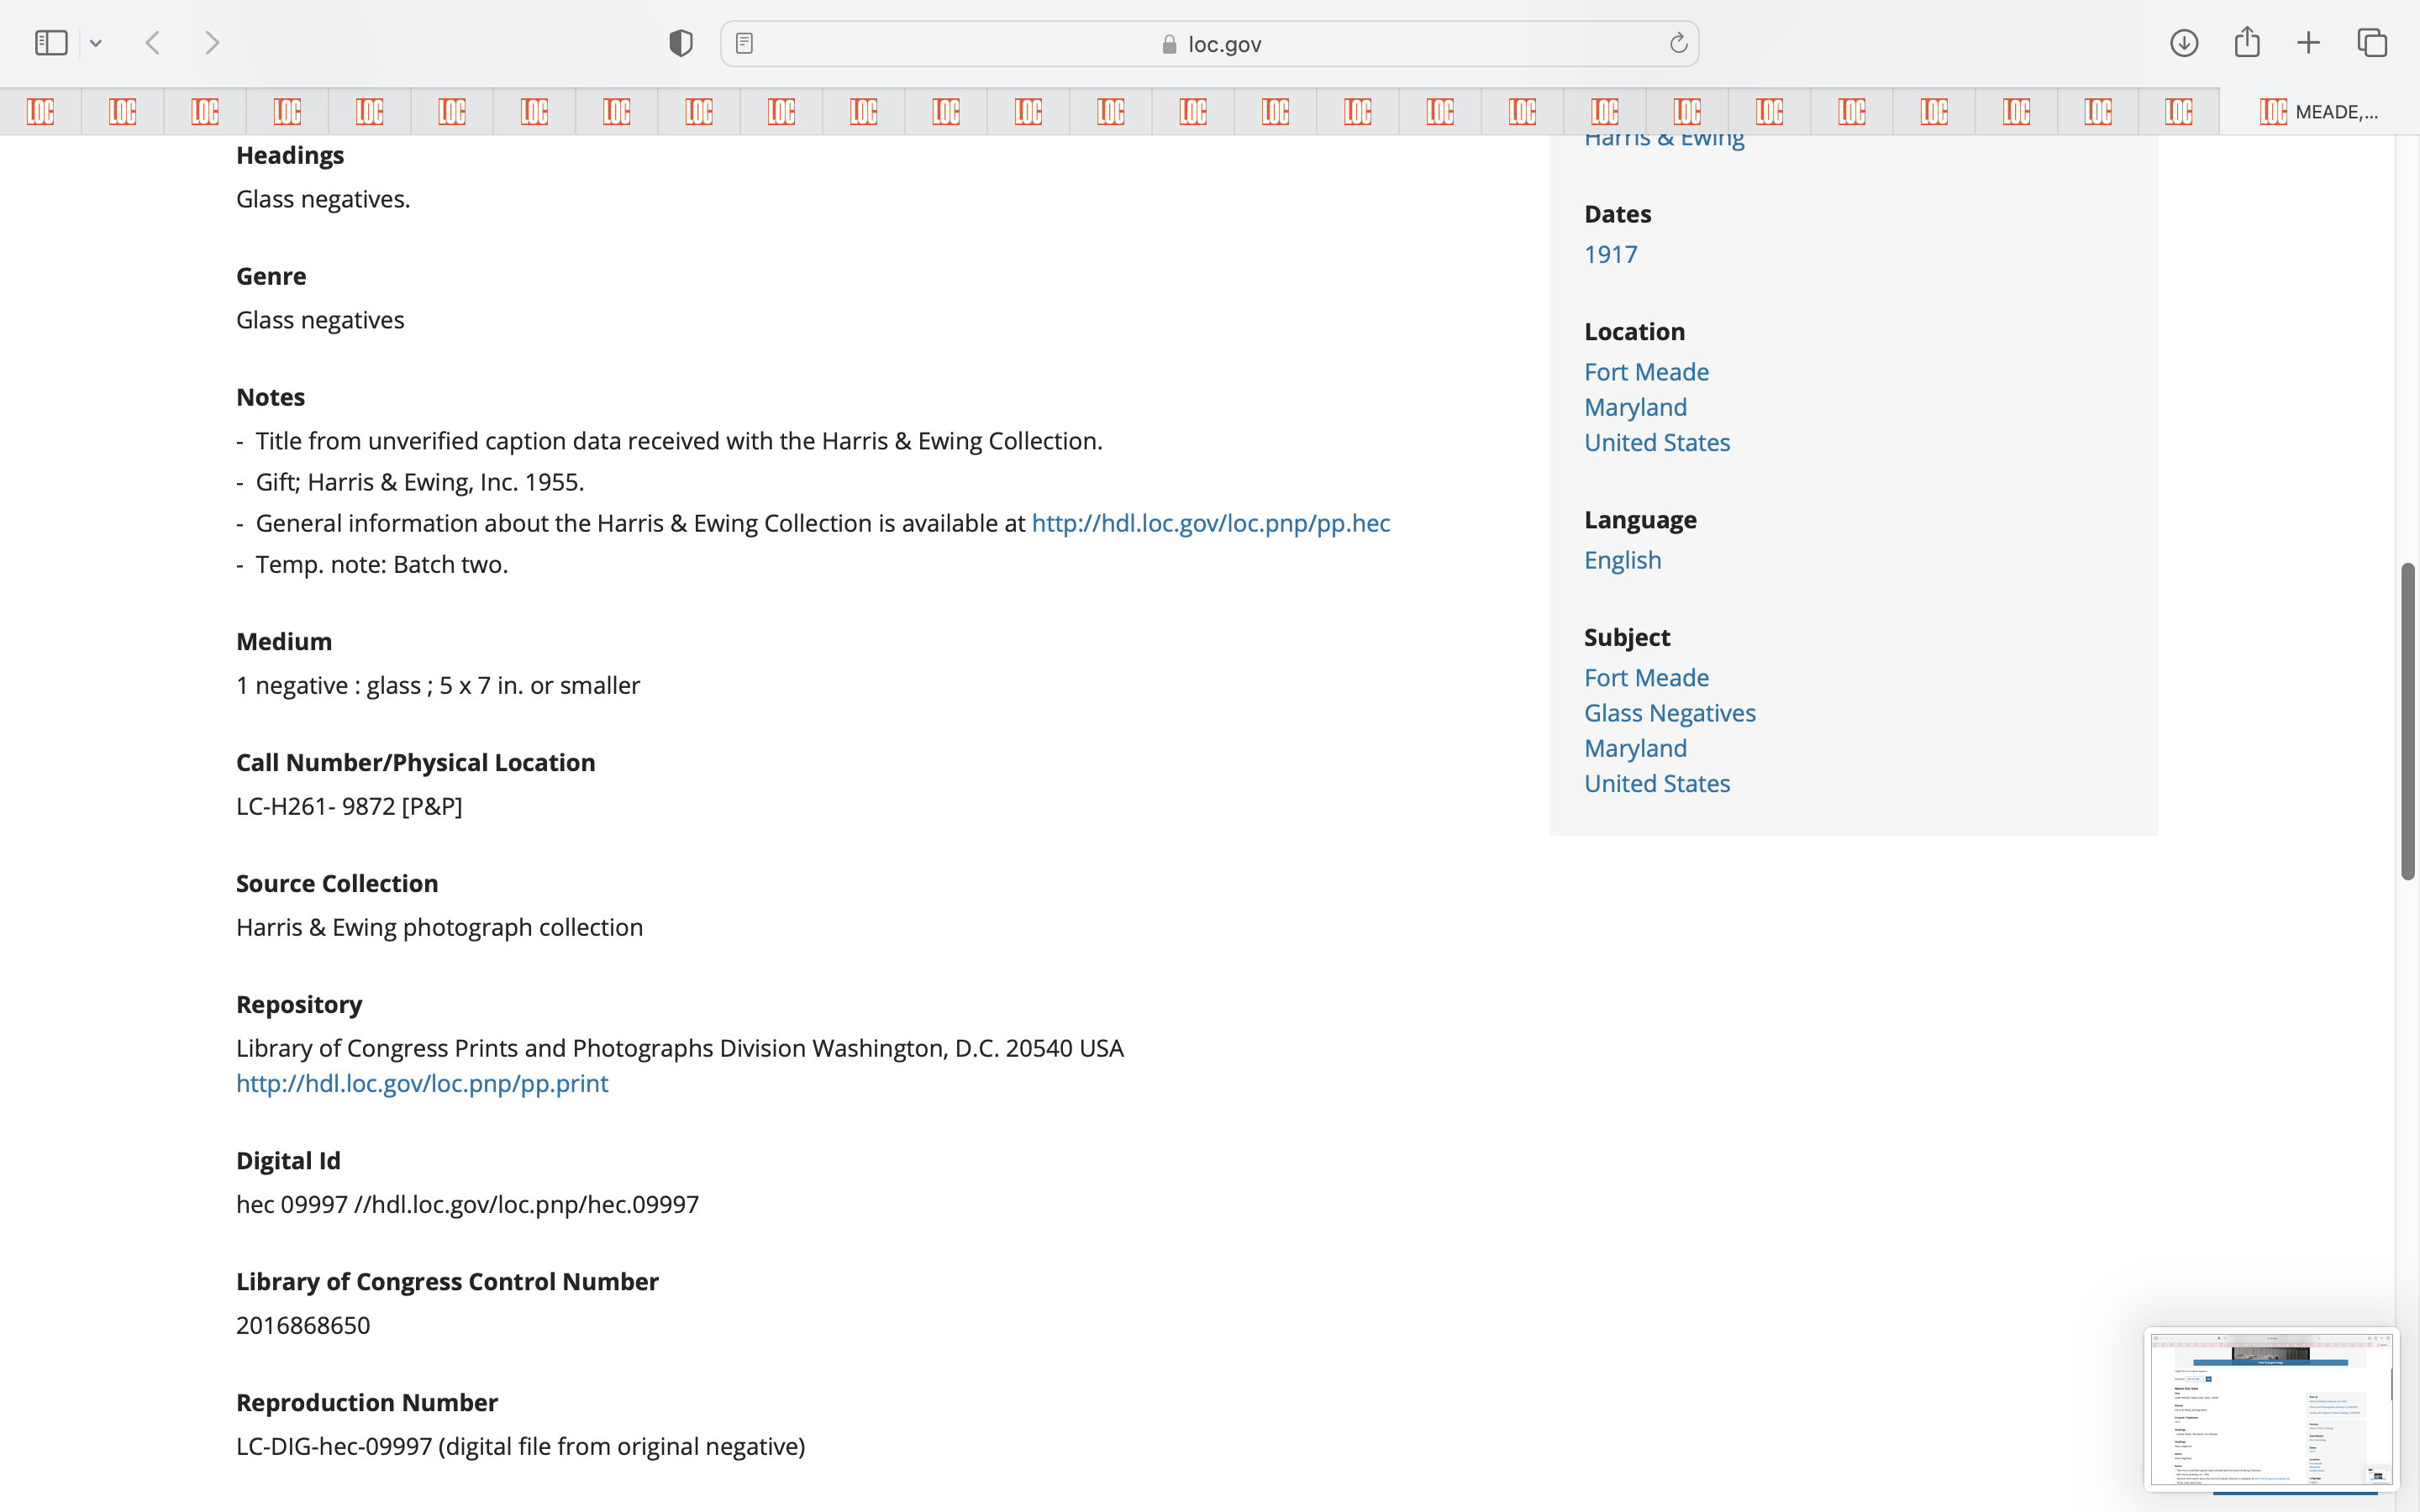
Task: Open the pp.hec Harris & Ewing link
Action: click(1210, 523)
